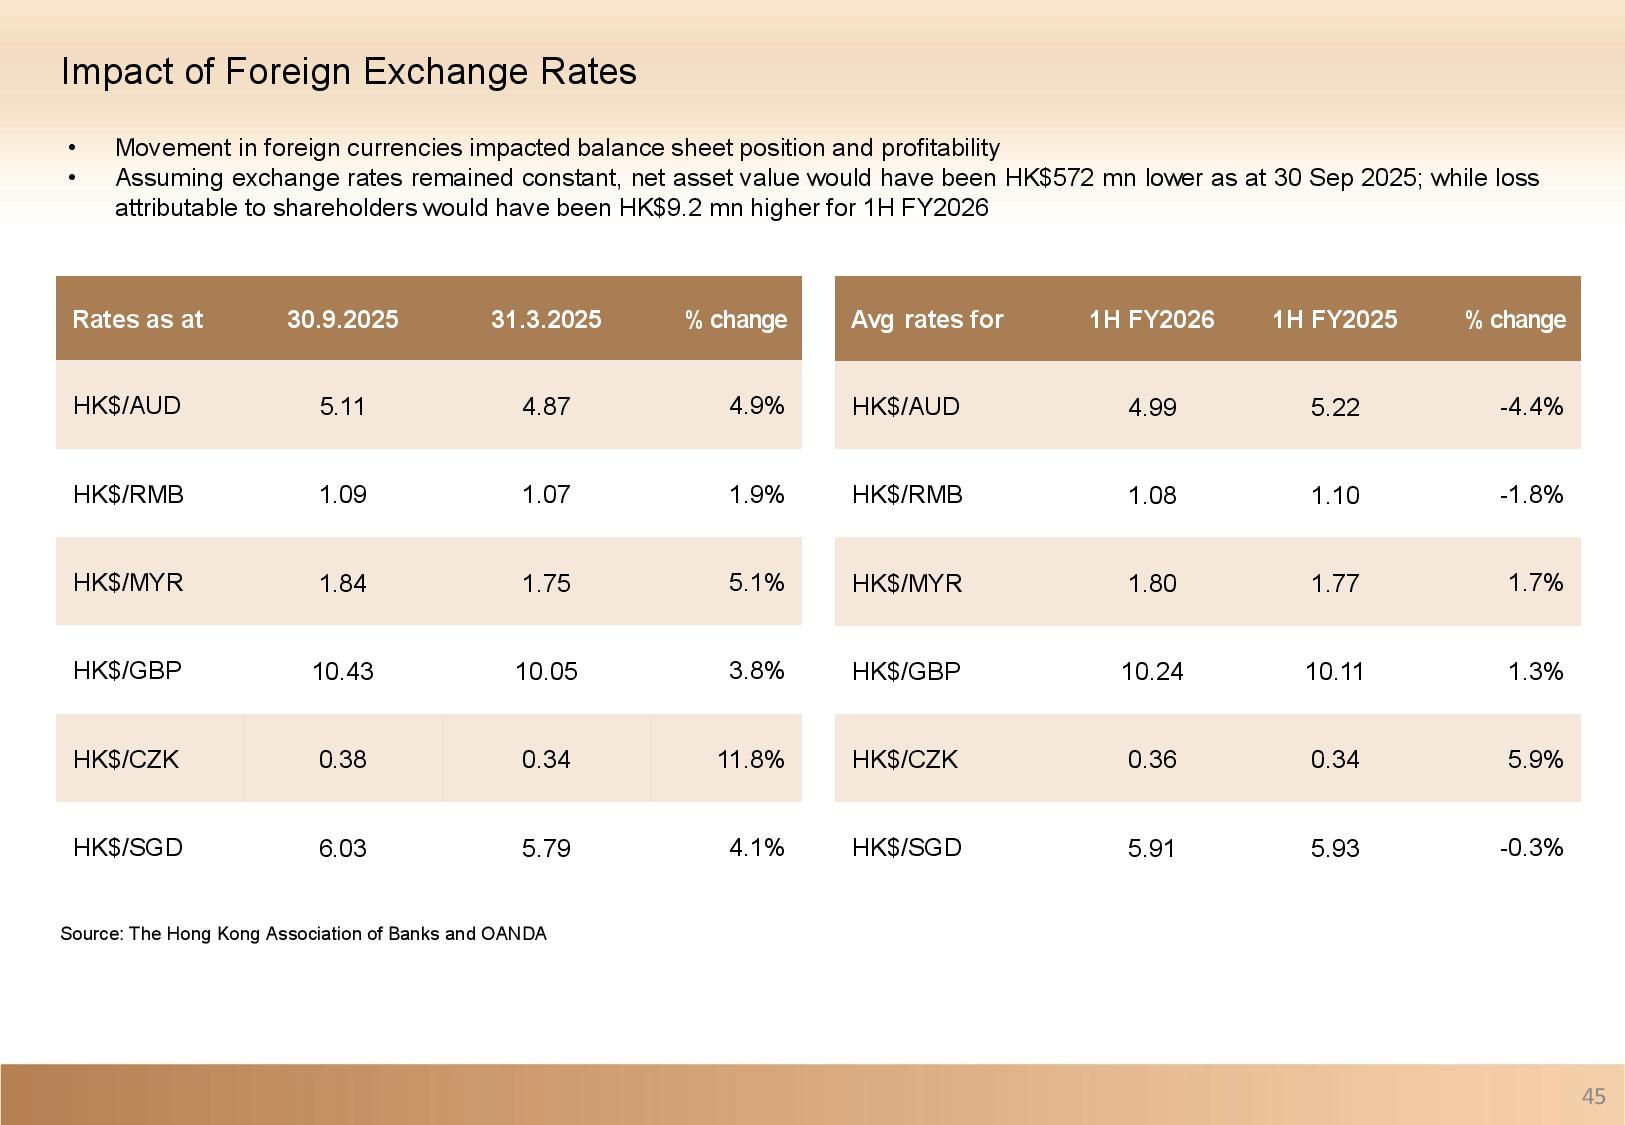Click the 5.22 average AUD rate cell

tap(1334, 407)
